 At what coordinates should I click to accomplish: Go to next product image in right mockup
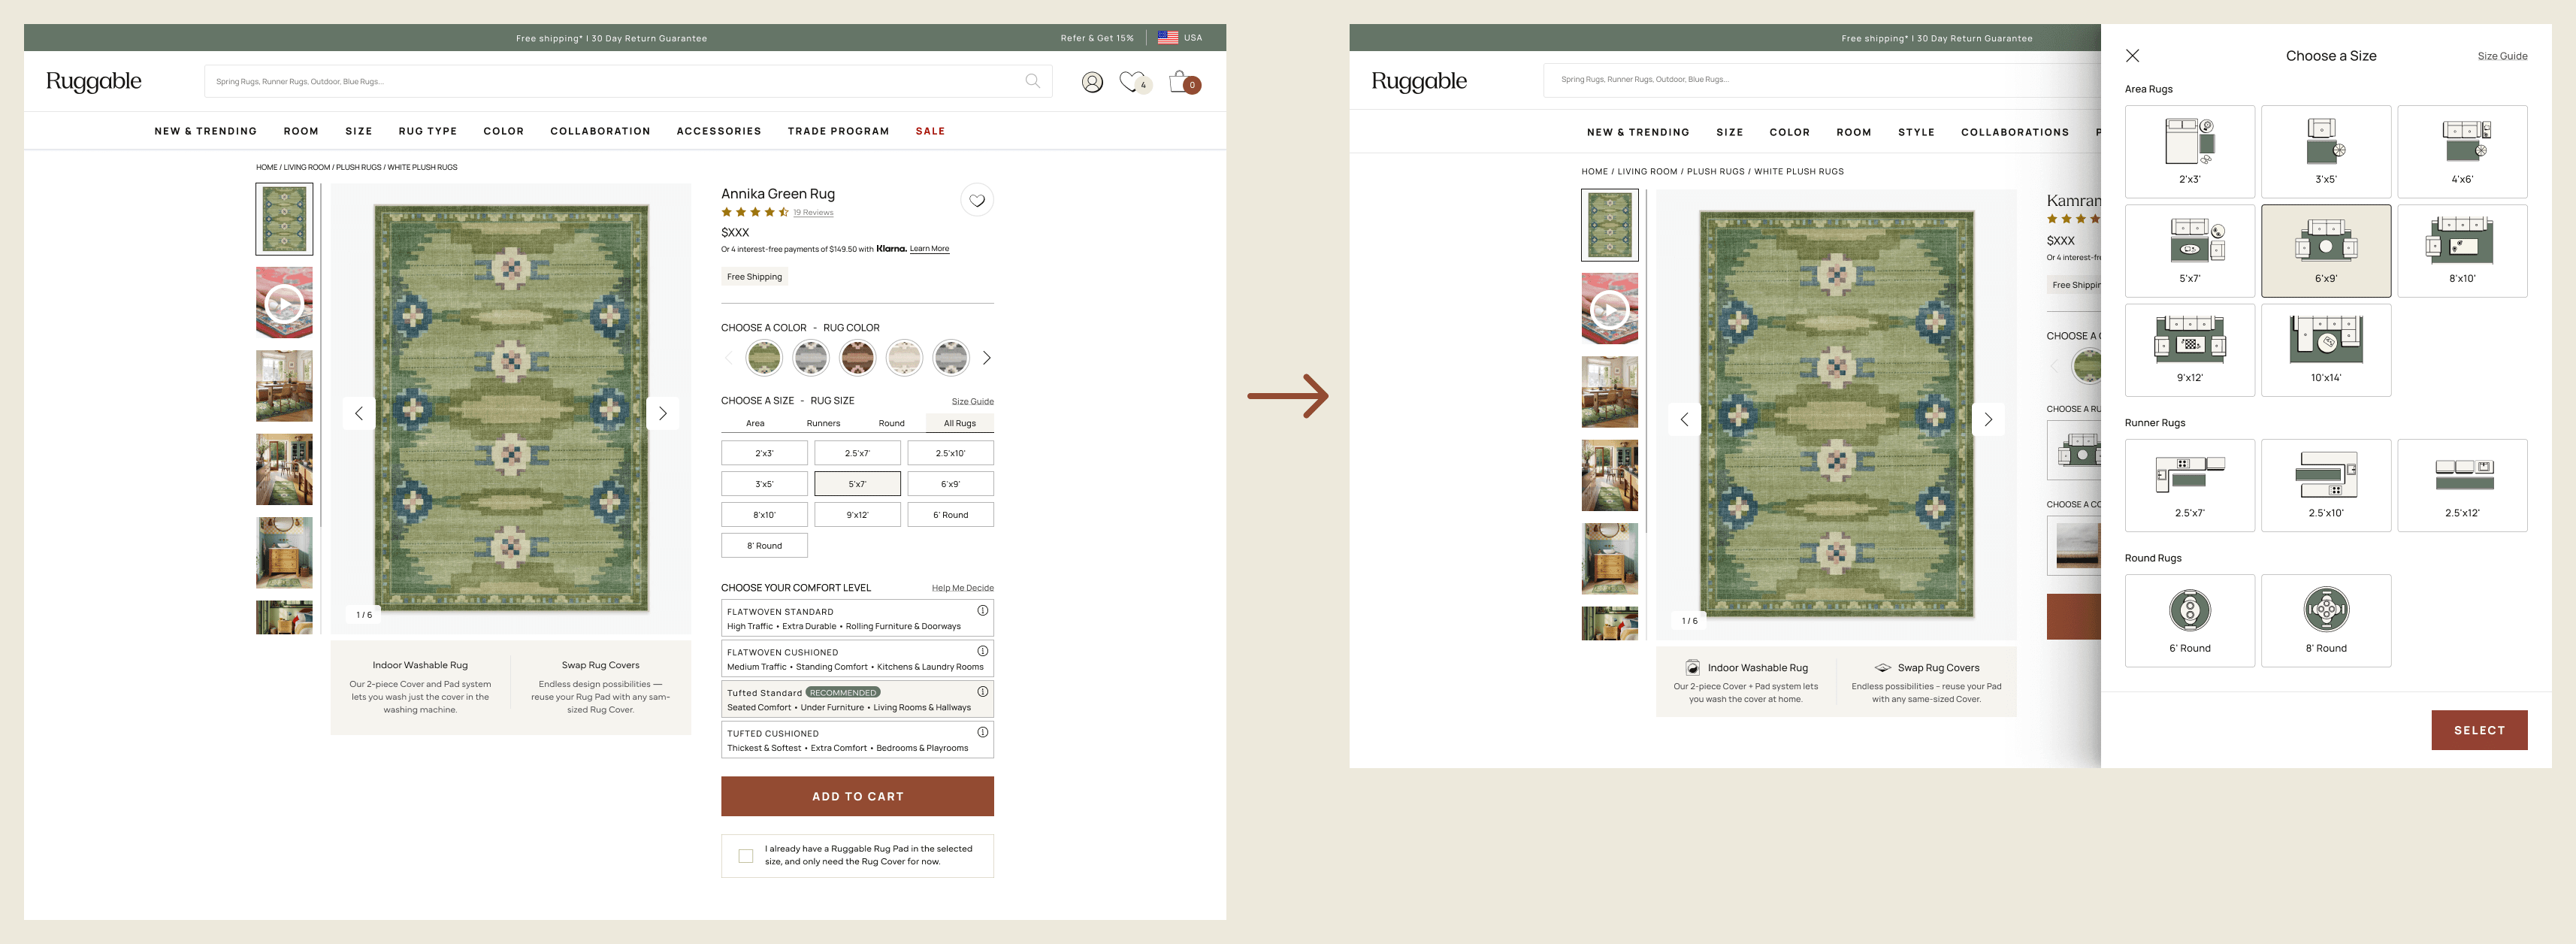click(1988, 419)
